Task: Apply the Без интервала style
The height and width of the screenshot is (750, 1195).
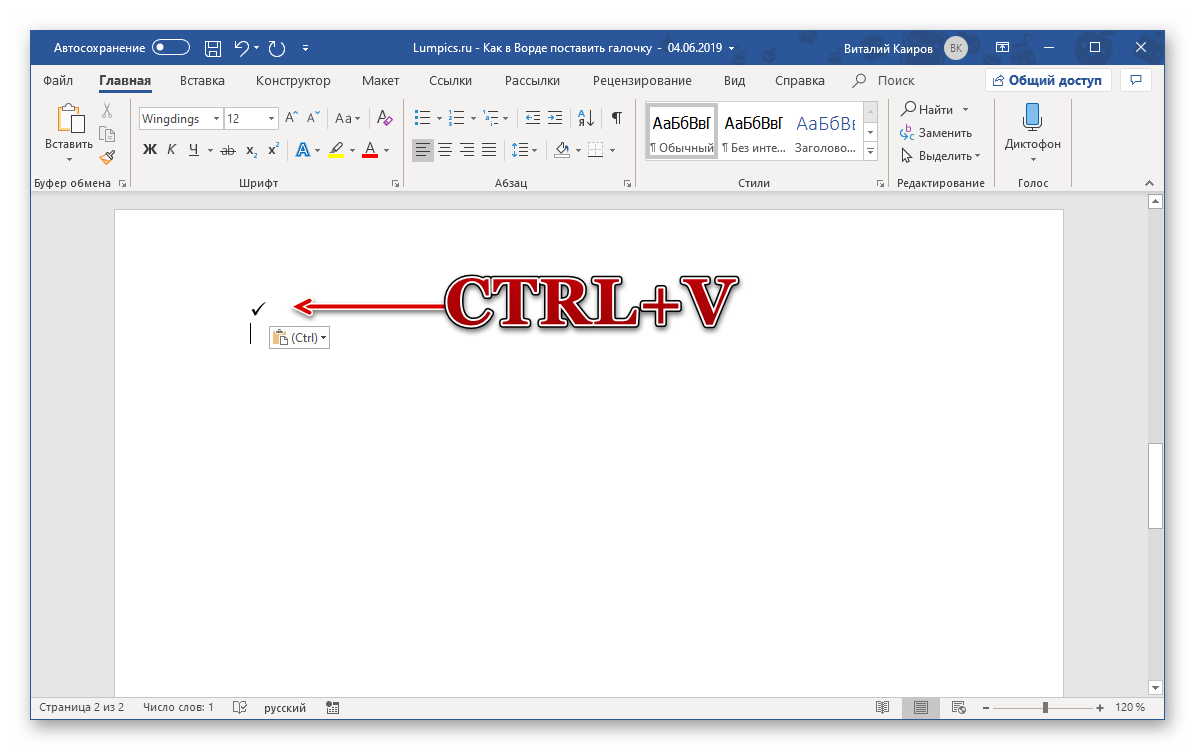Action: click(753, 131)
